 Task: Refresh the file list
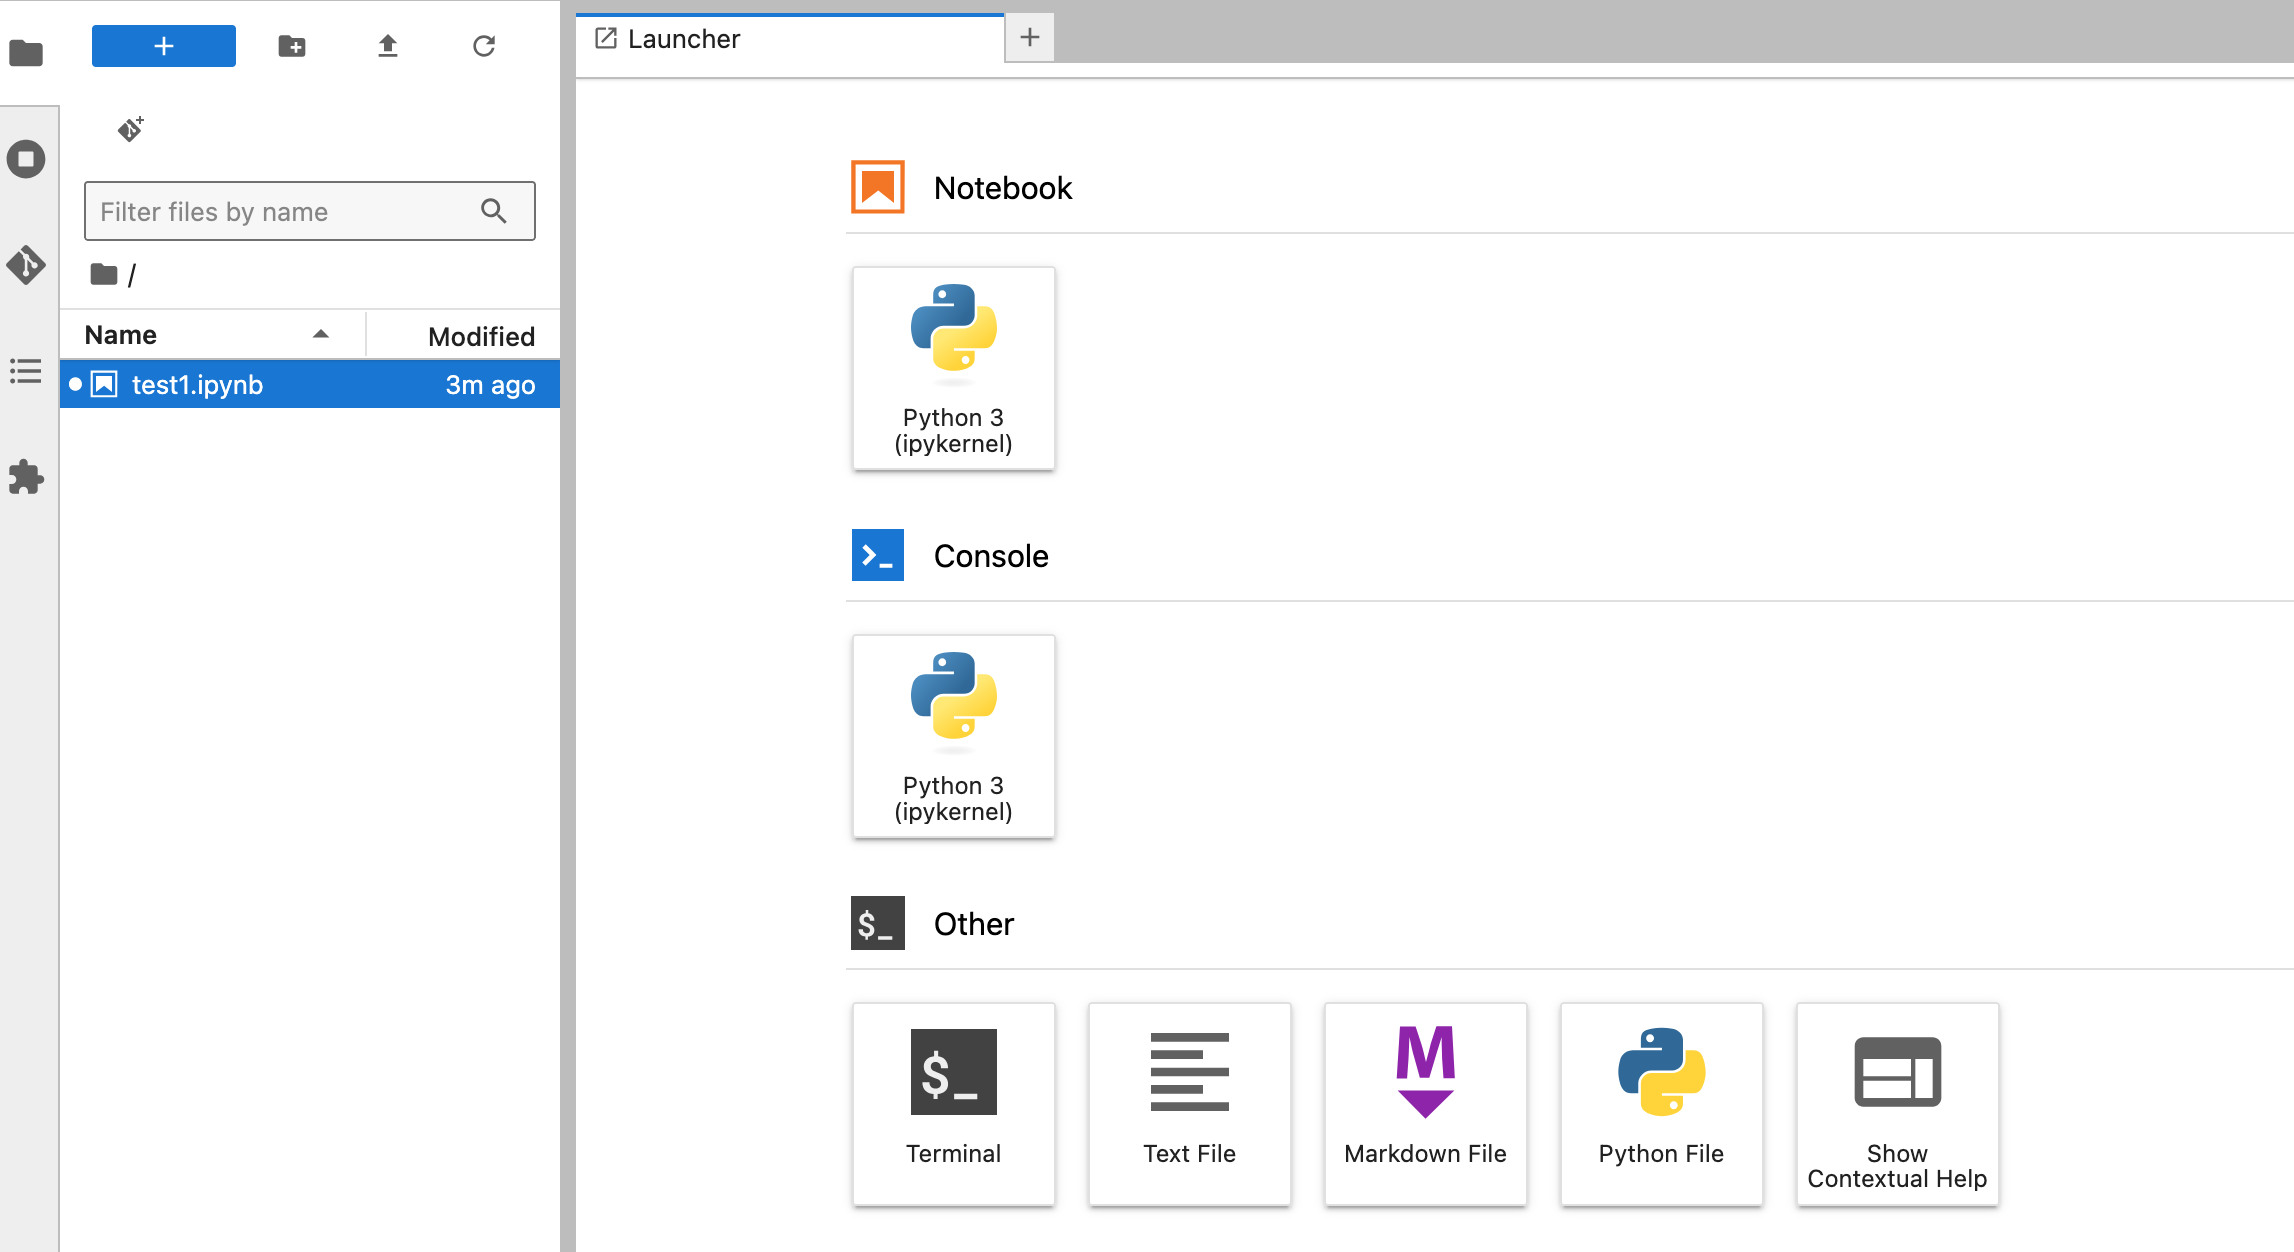pyautogui.click(x=484, y=46)
